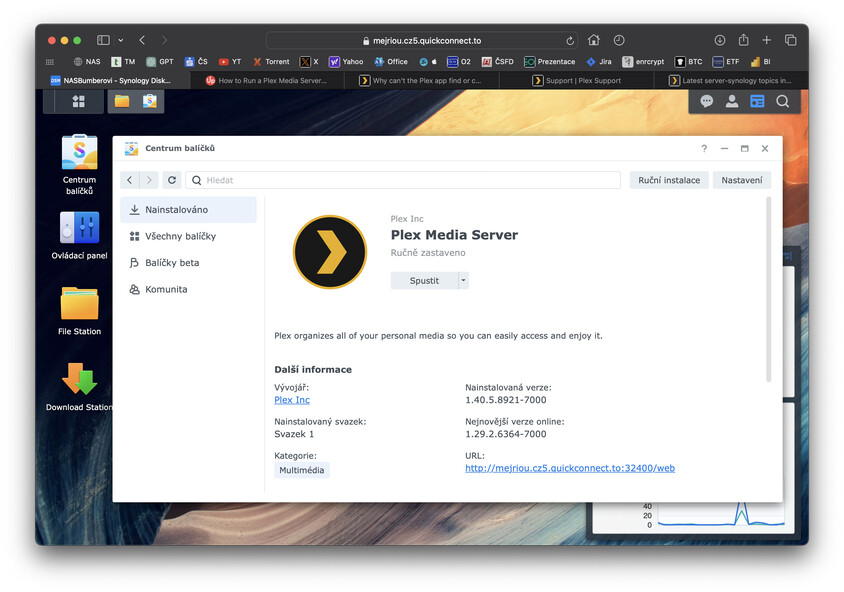
Task: Open Nastavení in Package Center
Action: click(x=742, y=180)
